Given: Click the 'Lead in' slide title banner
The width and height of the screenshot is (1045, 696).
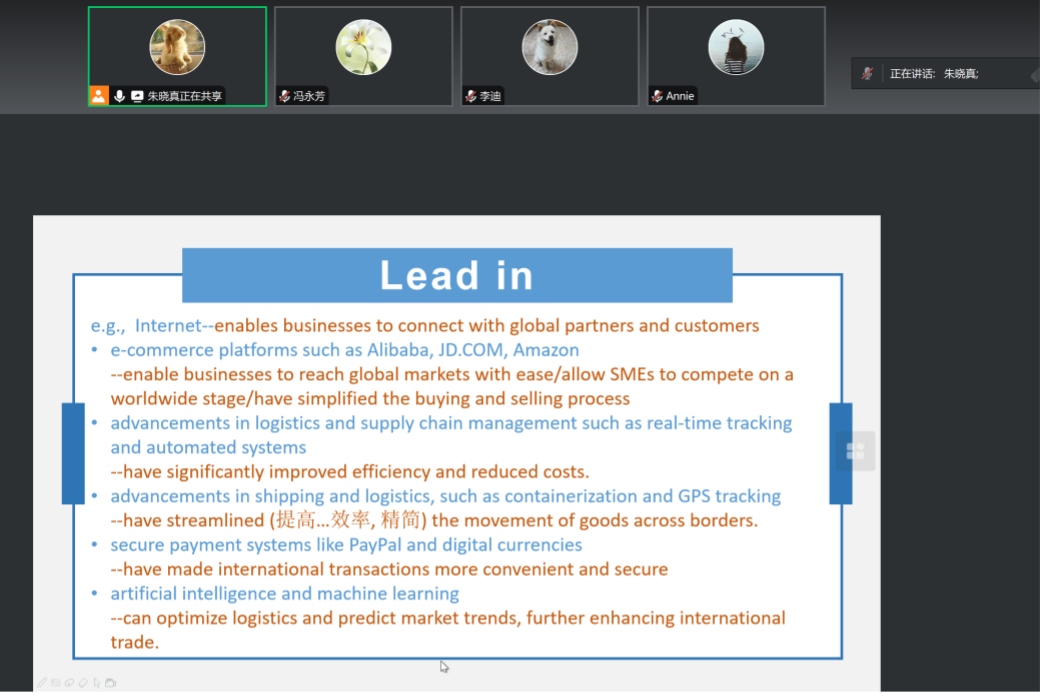Looking at the screenshot, I should [457, 276].
